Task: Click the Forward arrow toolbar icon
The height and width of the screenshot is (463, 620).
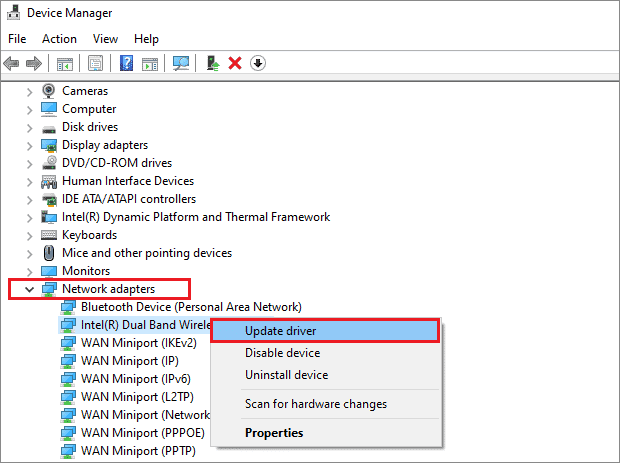Action: click(34, 63)
